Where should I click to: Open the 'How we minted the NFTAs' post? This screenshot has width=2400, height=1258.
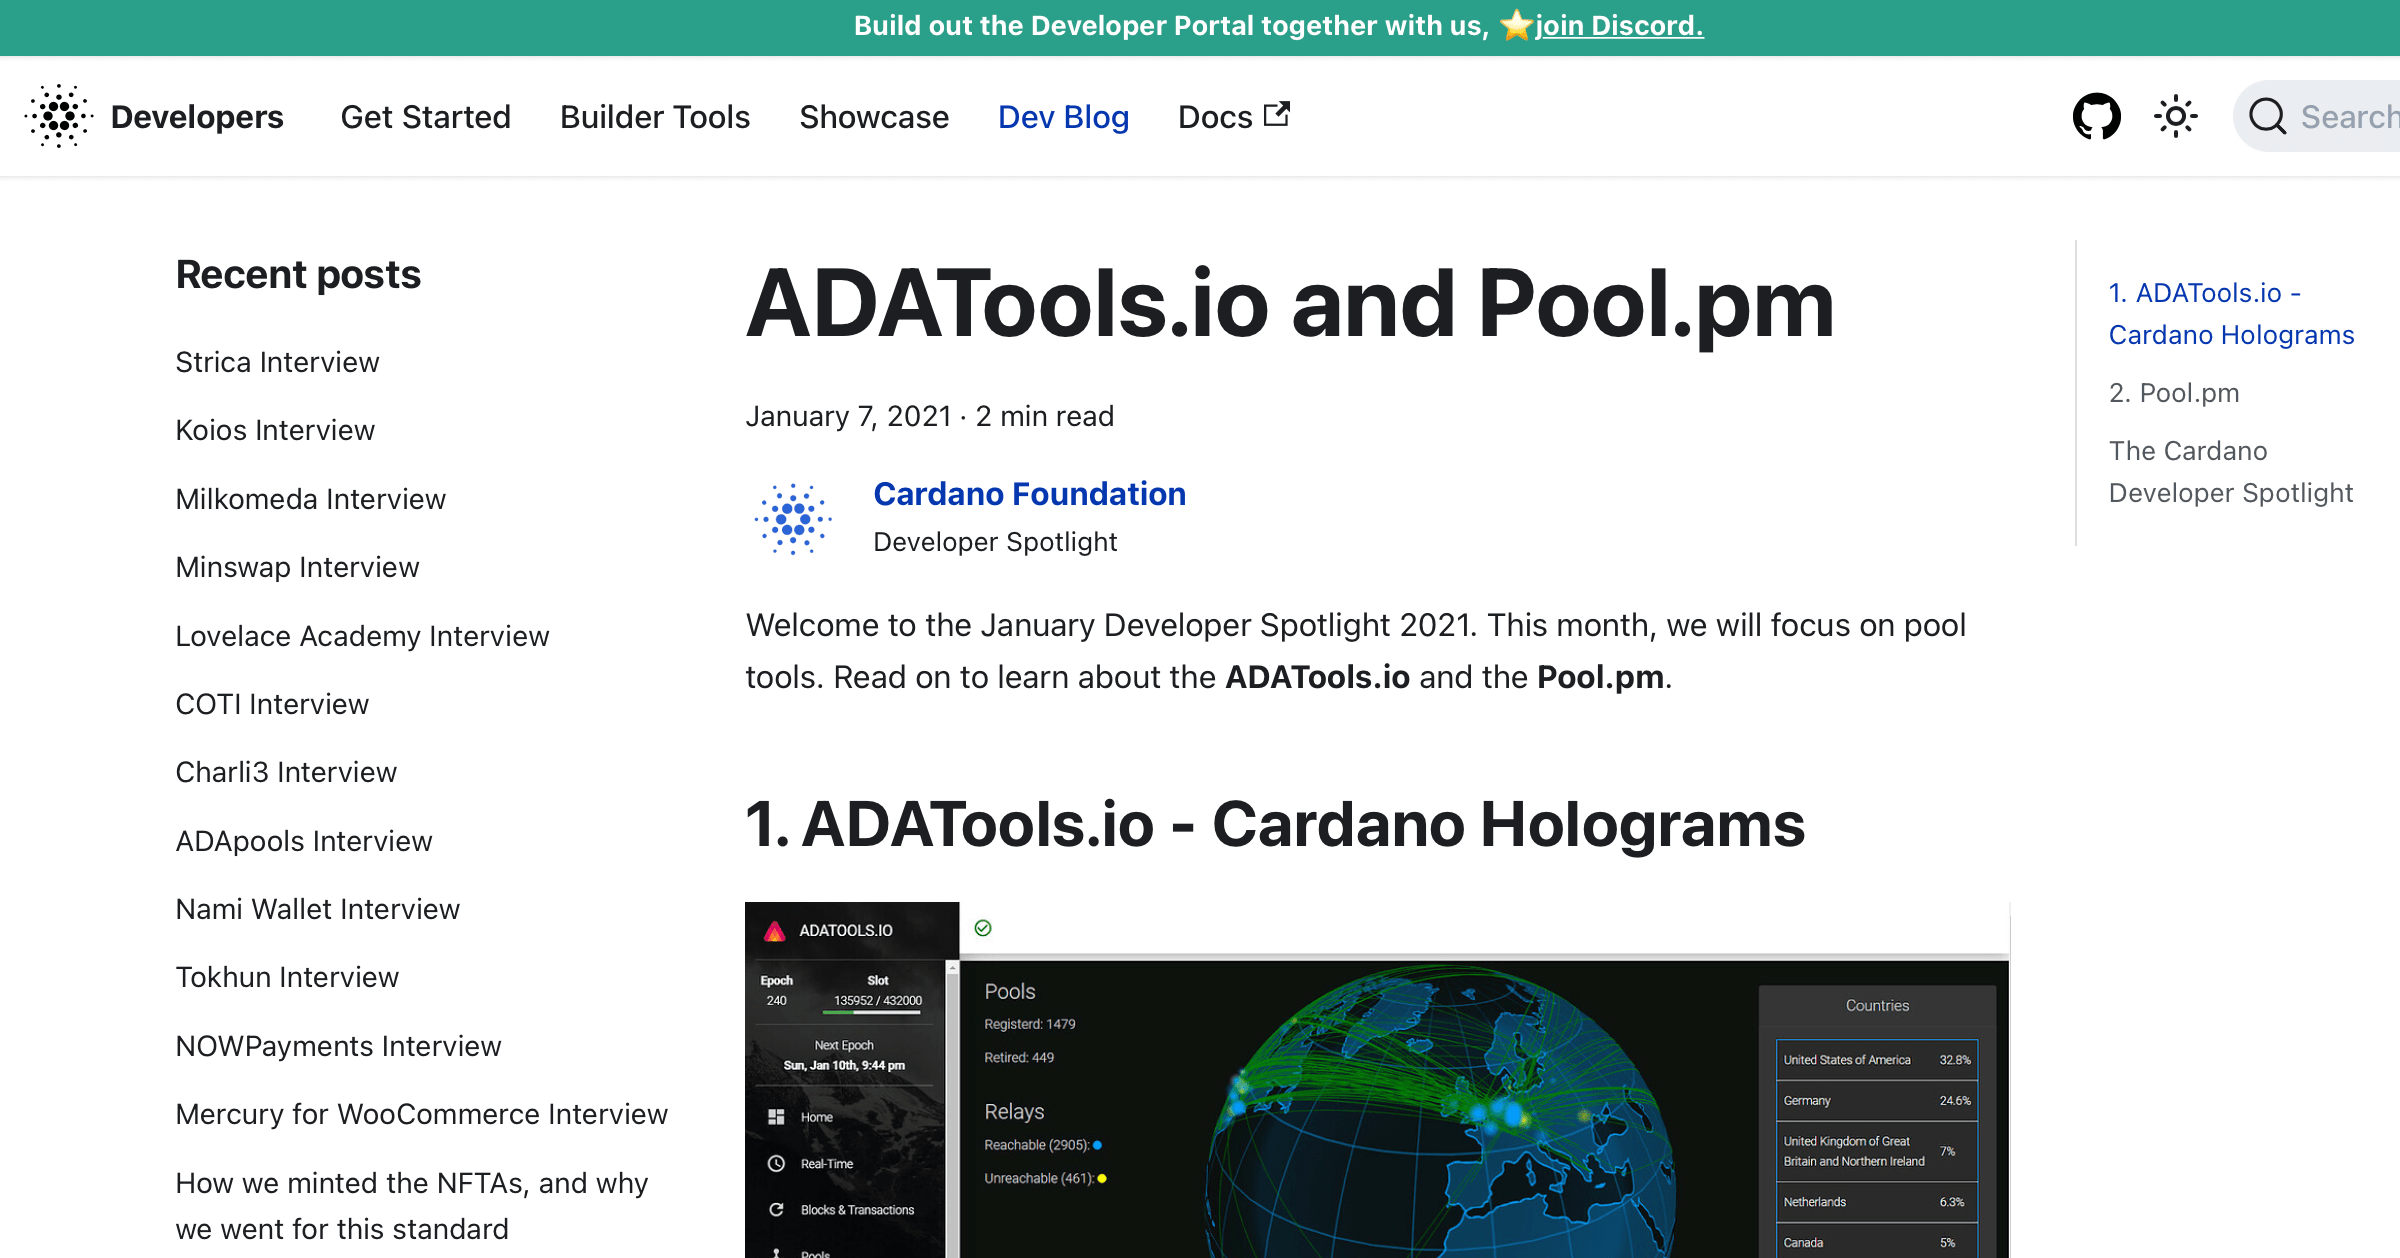(412, 1206)
